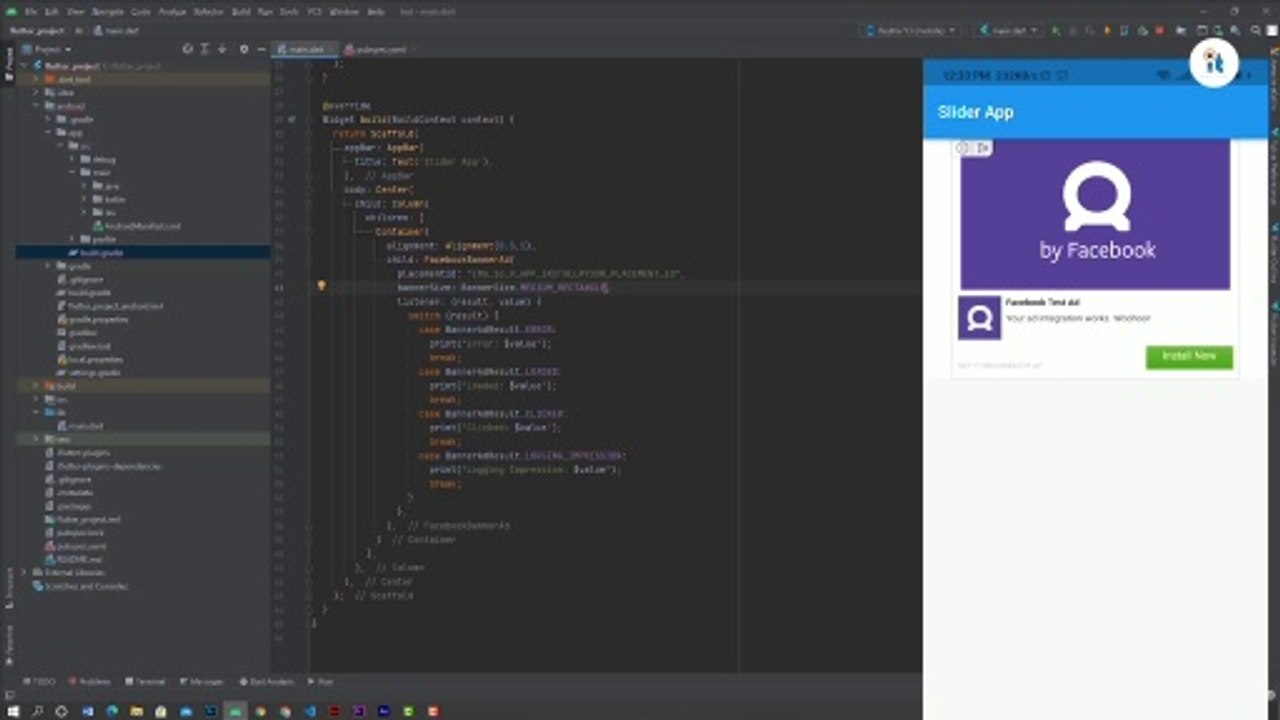Open the Project panel gear settings

243,49
